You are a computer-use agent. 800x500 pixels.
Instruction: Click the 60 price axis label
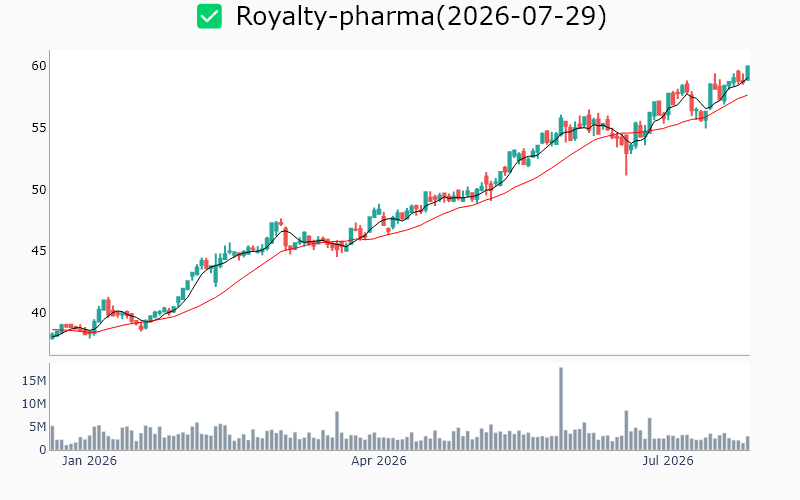[x=39, y=66]
